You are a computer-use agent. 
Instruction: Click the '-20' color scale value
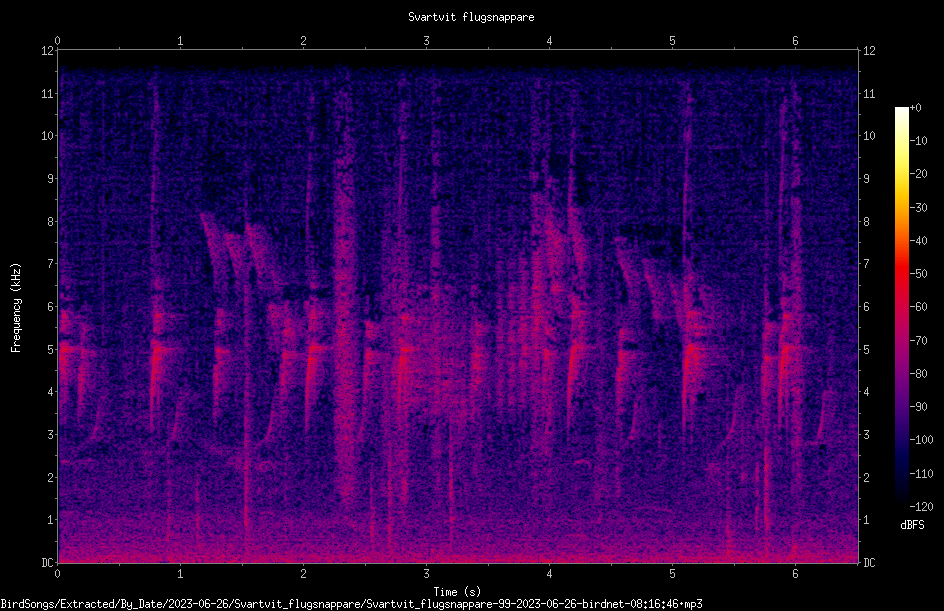(x=918, y=174)
